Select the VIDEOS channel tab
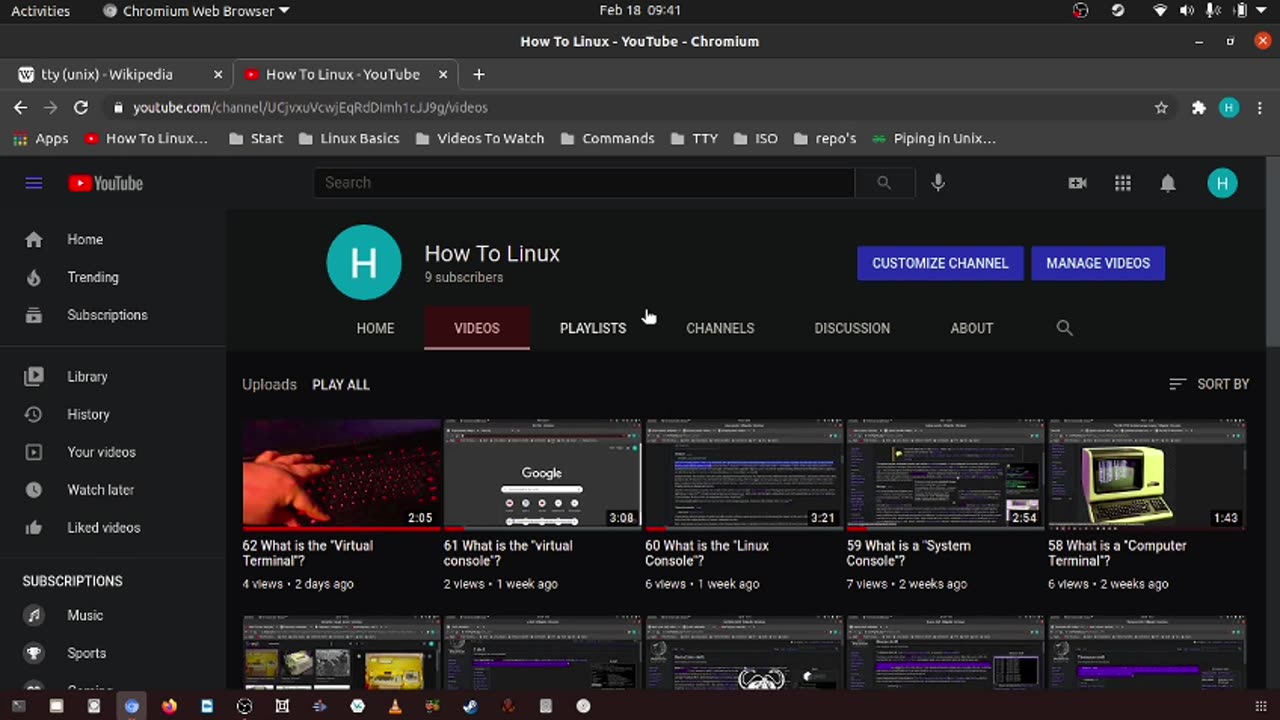 (x=477, y=328)
